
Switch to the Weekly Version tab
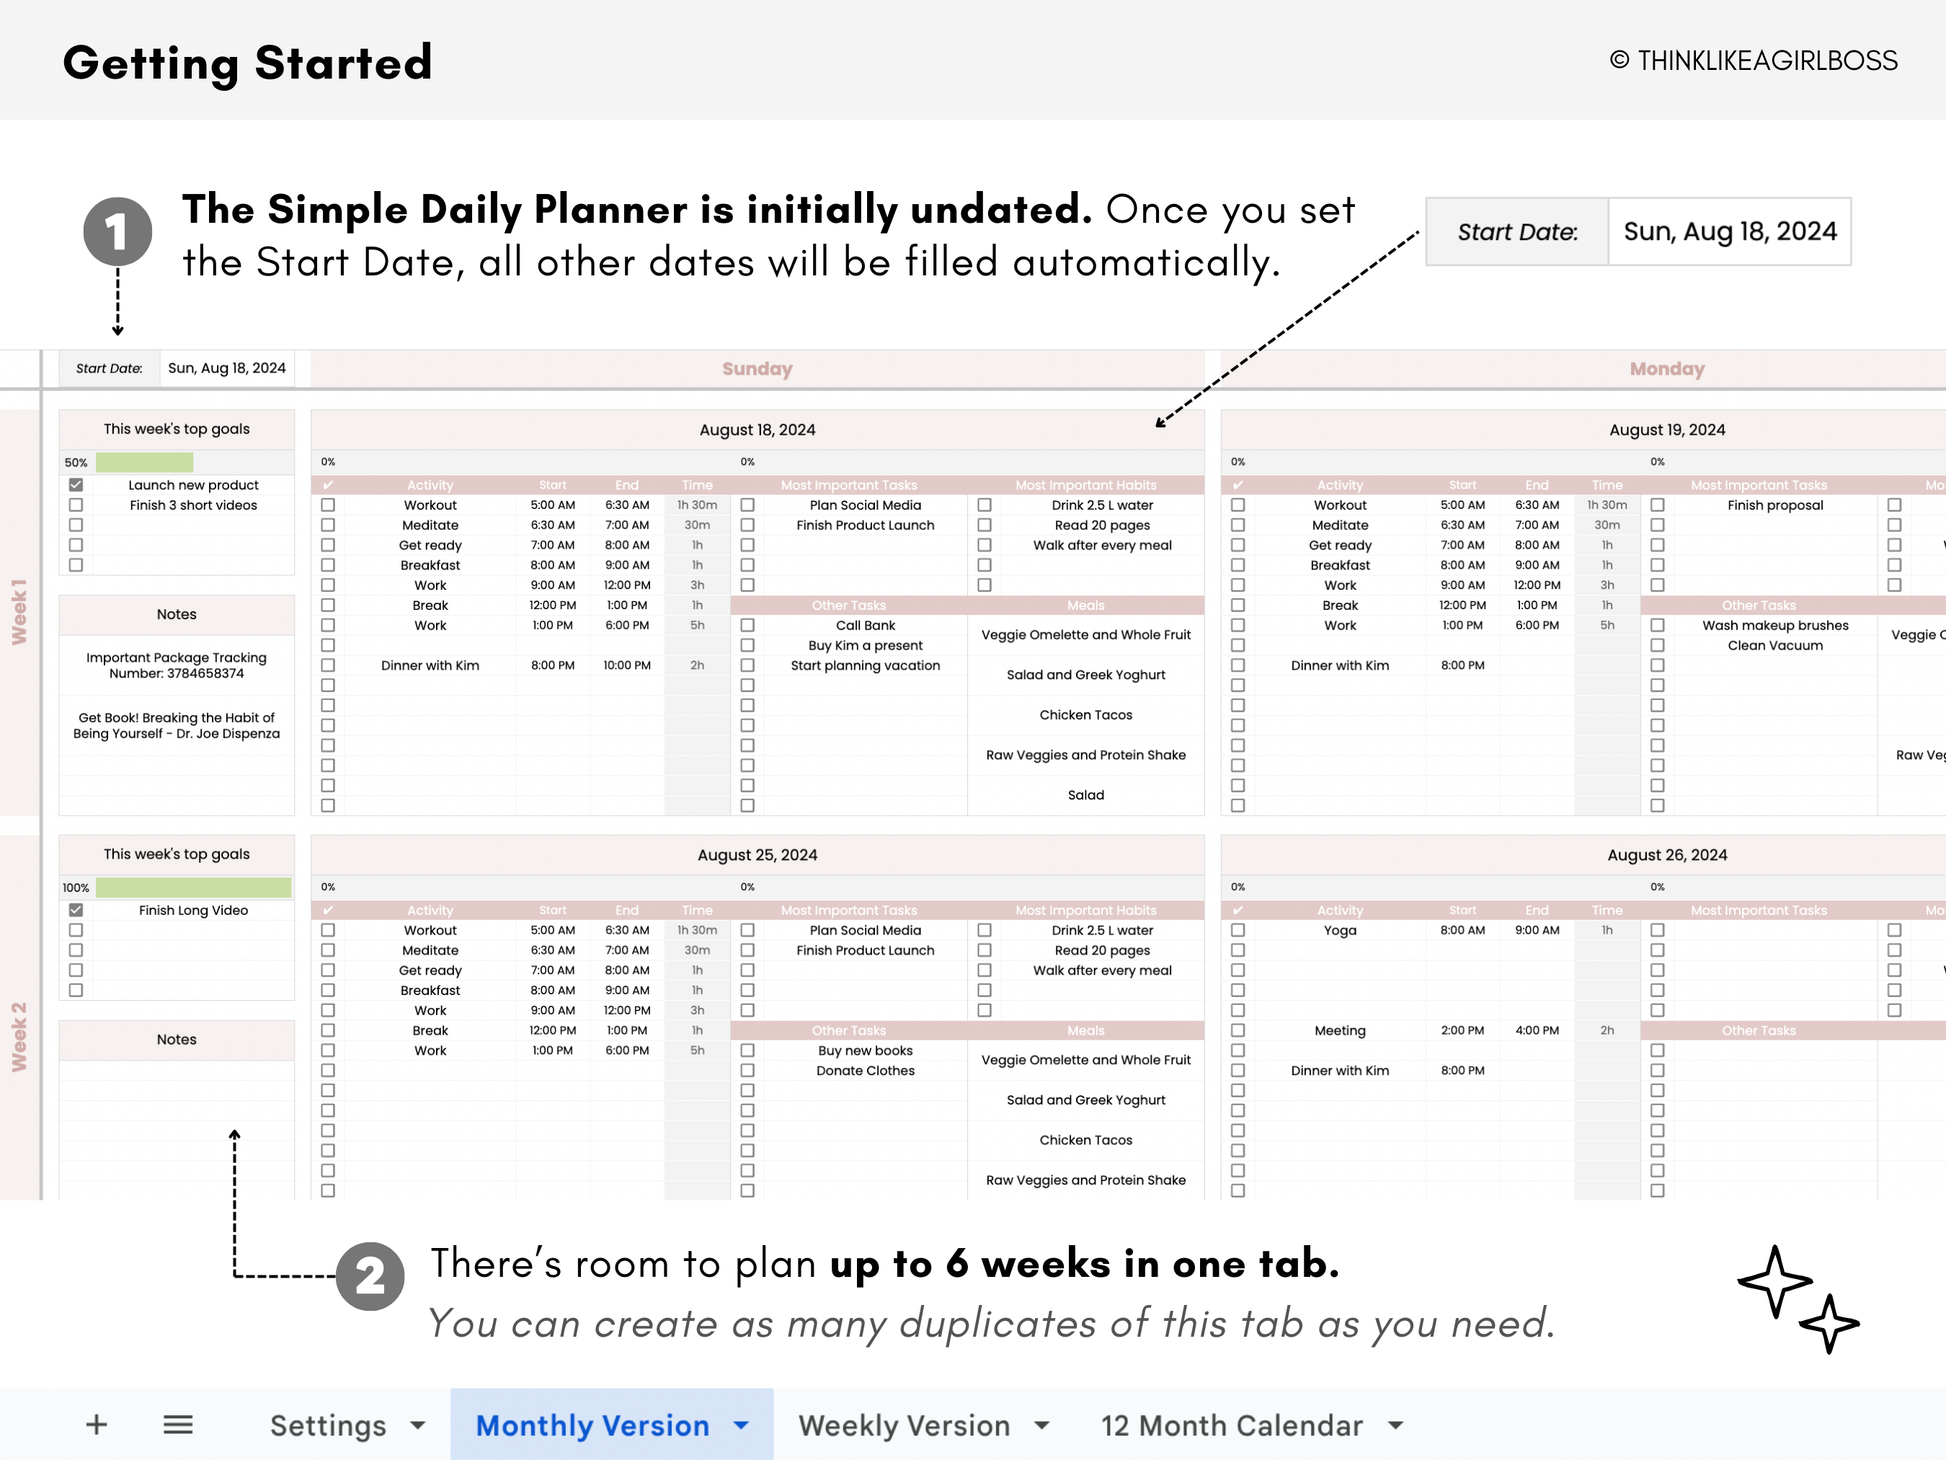coord(904,1425)
